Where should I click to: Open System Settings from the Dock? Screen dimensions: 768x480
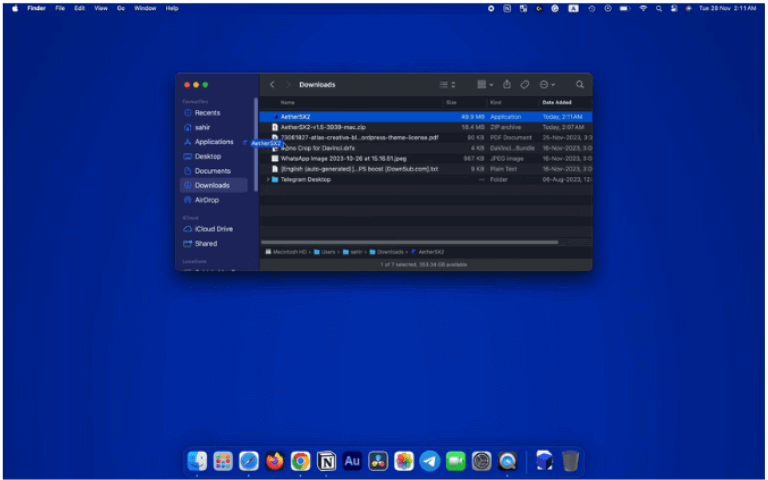point(481,461)
